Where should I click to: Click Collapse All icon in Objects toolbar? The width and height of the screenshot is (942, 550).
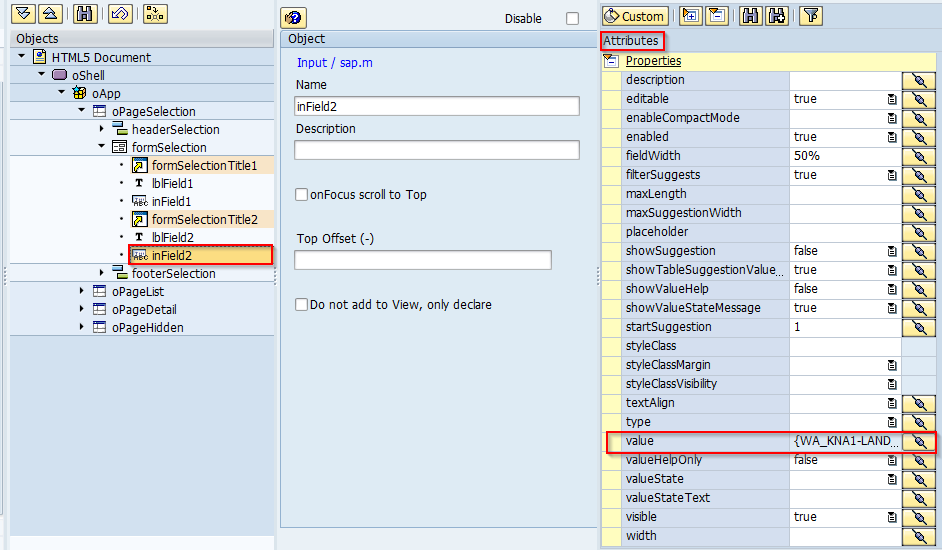pos(51,14)
